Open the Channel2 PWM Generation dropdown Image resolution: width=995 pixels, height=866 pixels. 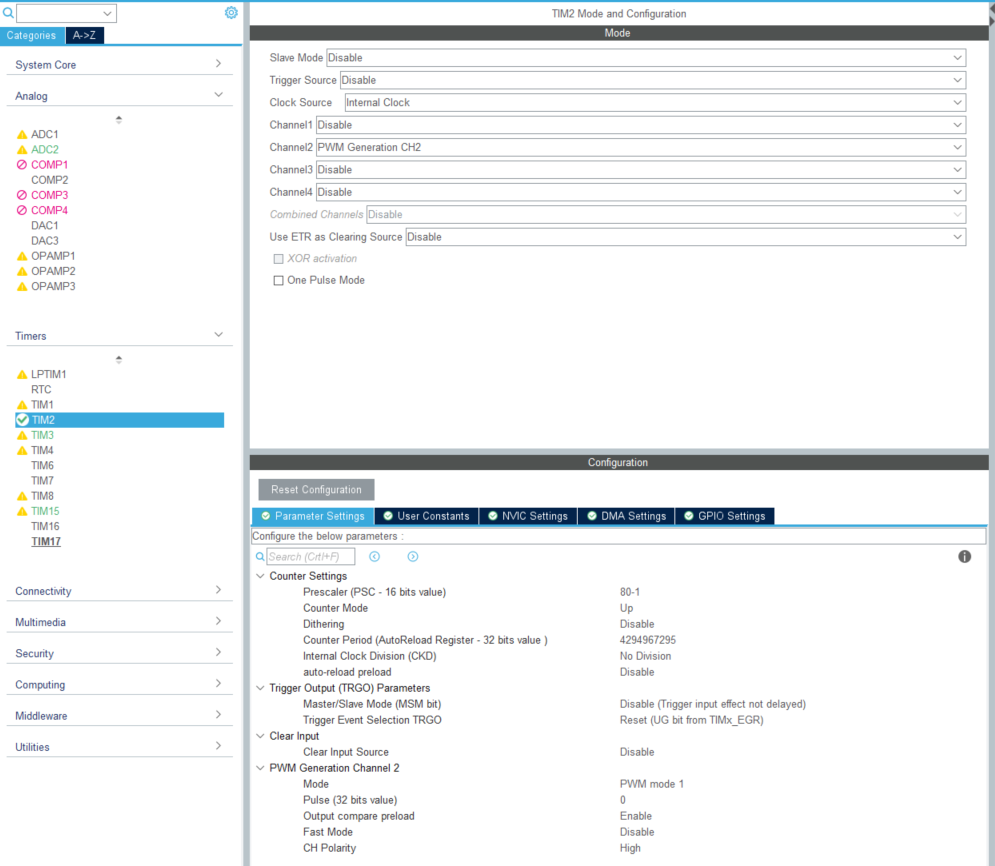(641, 147)
